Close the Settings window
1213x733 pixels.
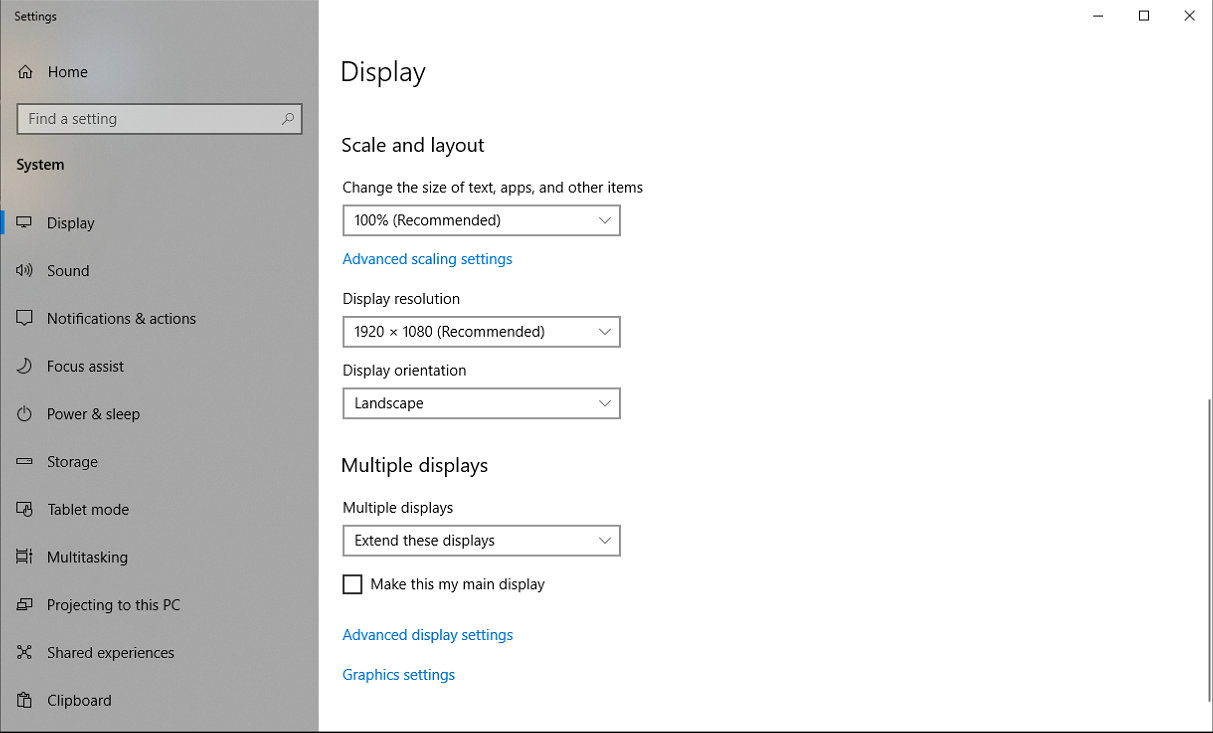coord(1190,16)
